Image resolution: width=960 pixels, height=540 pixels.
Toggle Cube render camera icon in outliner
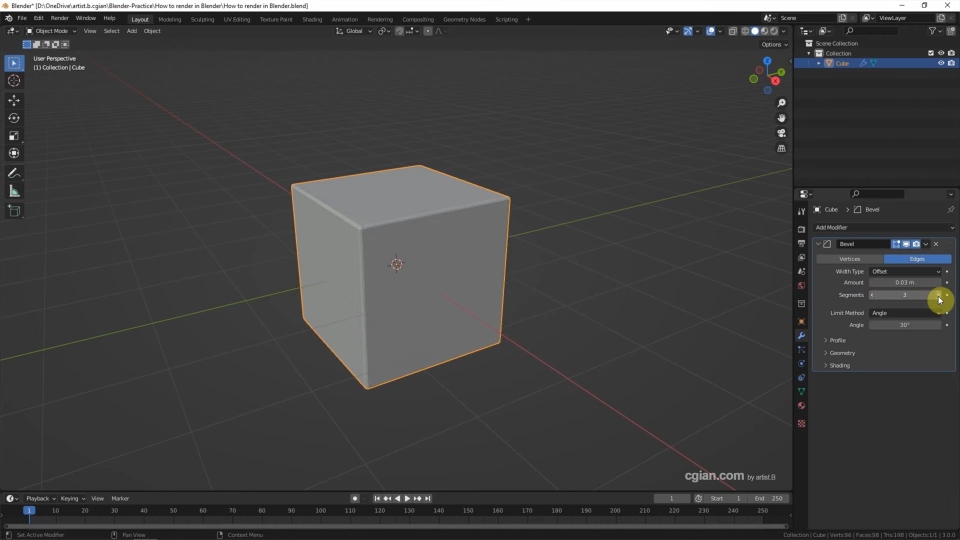tap(951, 63)
